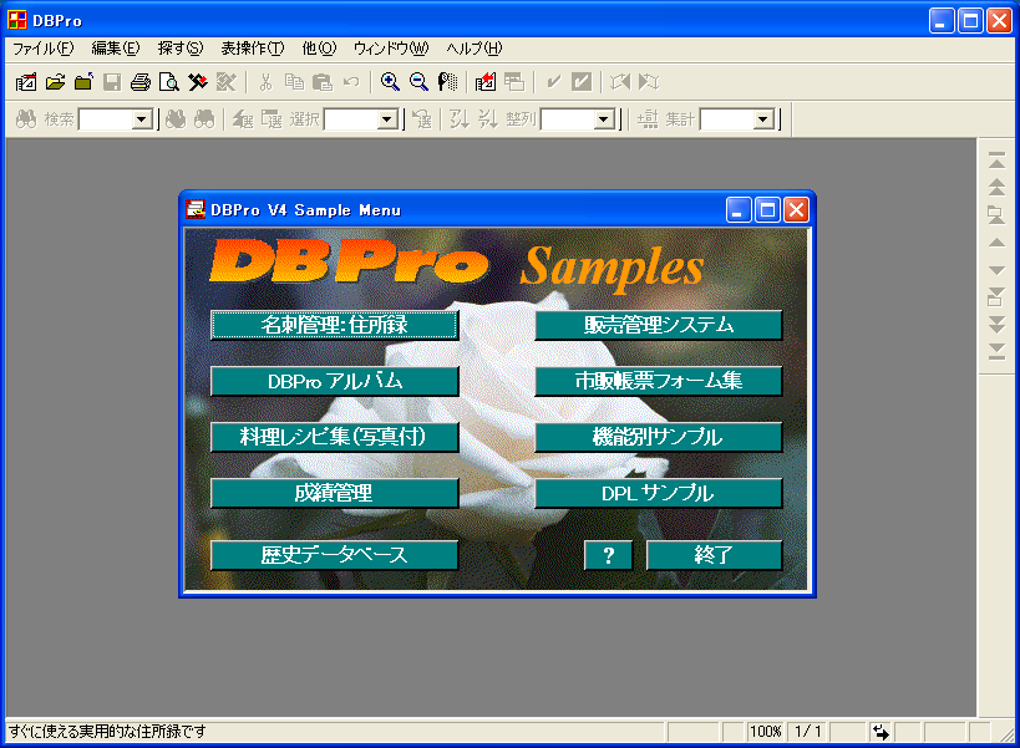Image resolution: width=1020 pixels, height=748 pixels.
Task: Open print preview icon
Action: pos(169,82)
